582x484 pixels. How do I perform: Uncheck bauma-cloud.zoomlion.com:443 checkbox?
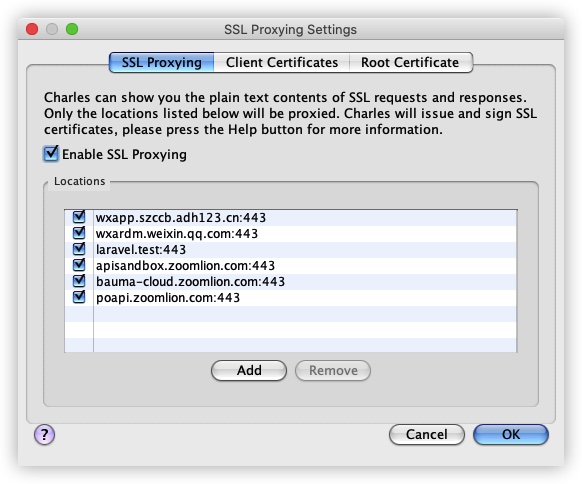click(79, 281)
